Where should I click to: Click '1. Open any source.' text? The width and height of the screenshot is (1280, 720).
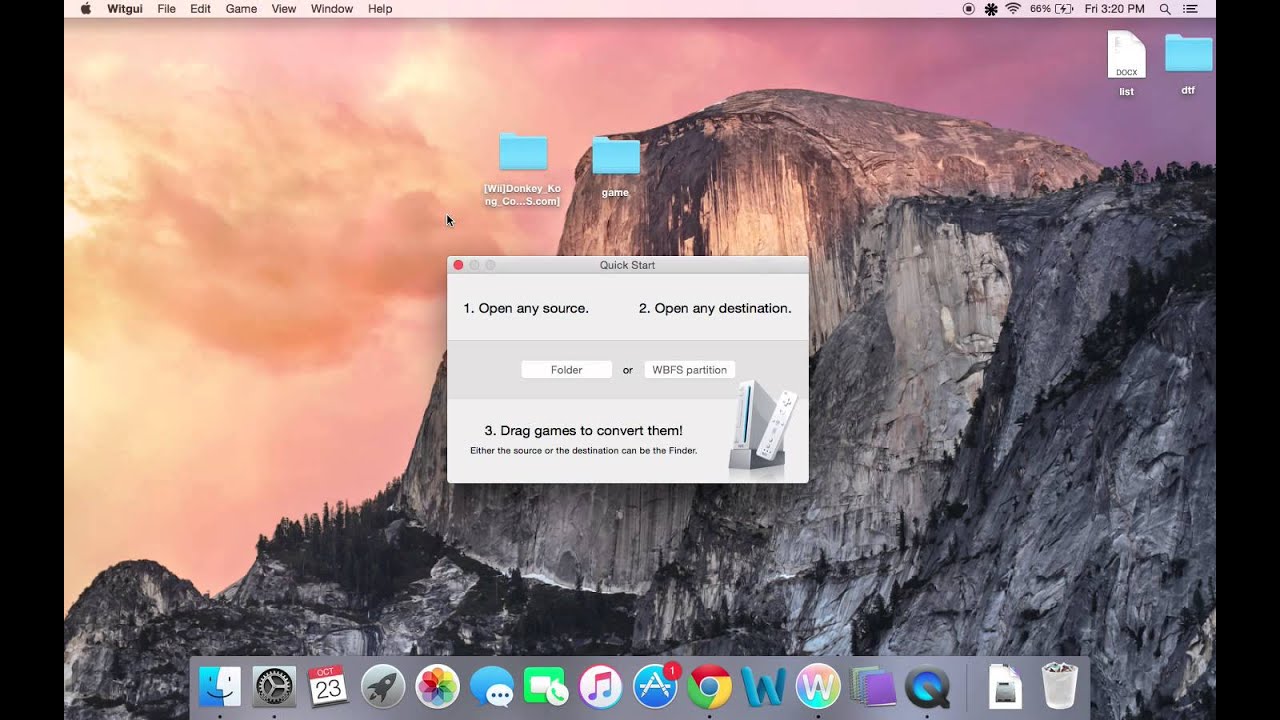[526, 308]
